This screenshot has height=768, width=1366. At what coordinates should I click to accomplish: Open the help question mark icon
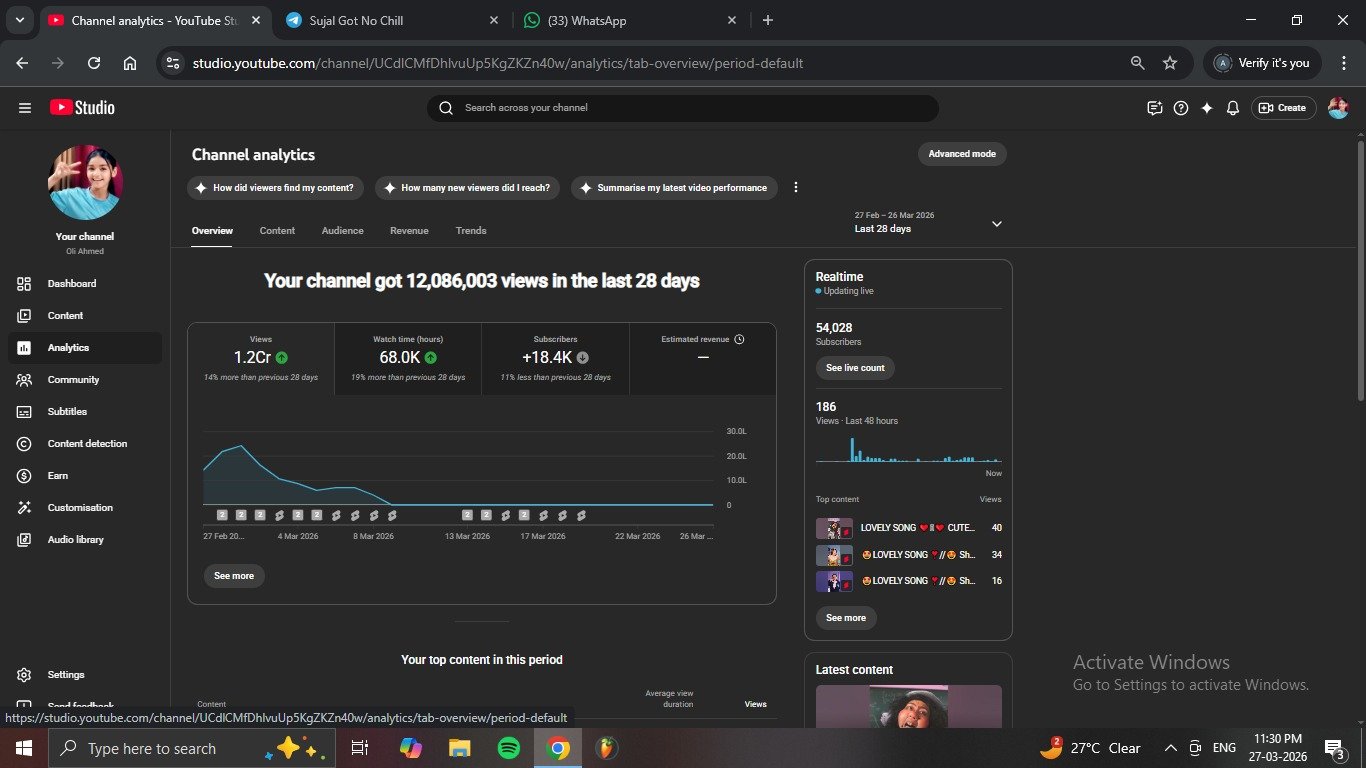(1181, 108)
